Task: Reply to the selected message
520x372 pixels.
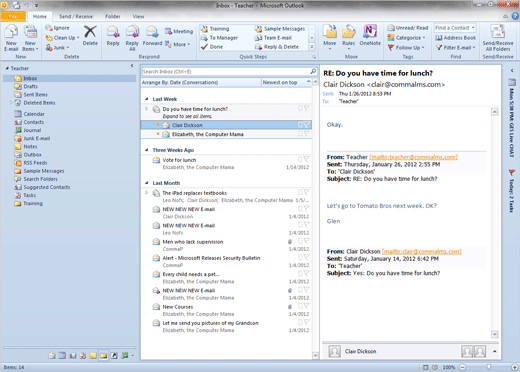Action: (x=113, y=36)
